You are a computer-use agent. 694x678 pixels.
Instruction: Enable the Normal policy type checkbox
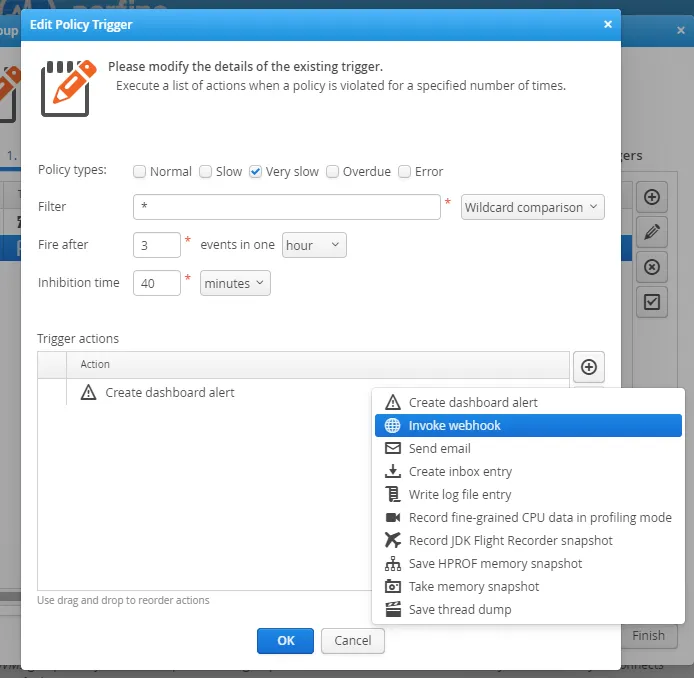point(139,171)
